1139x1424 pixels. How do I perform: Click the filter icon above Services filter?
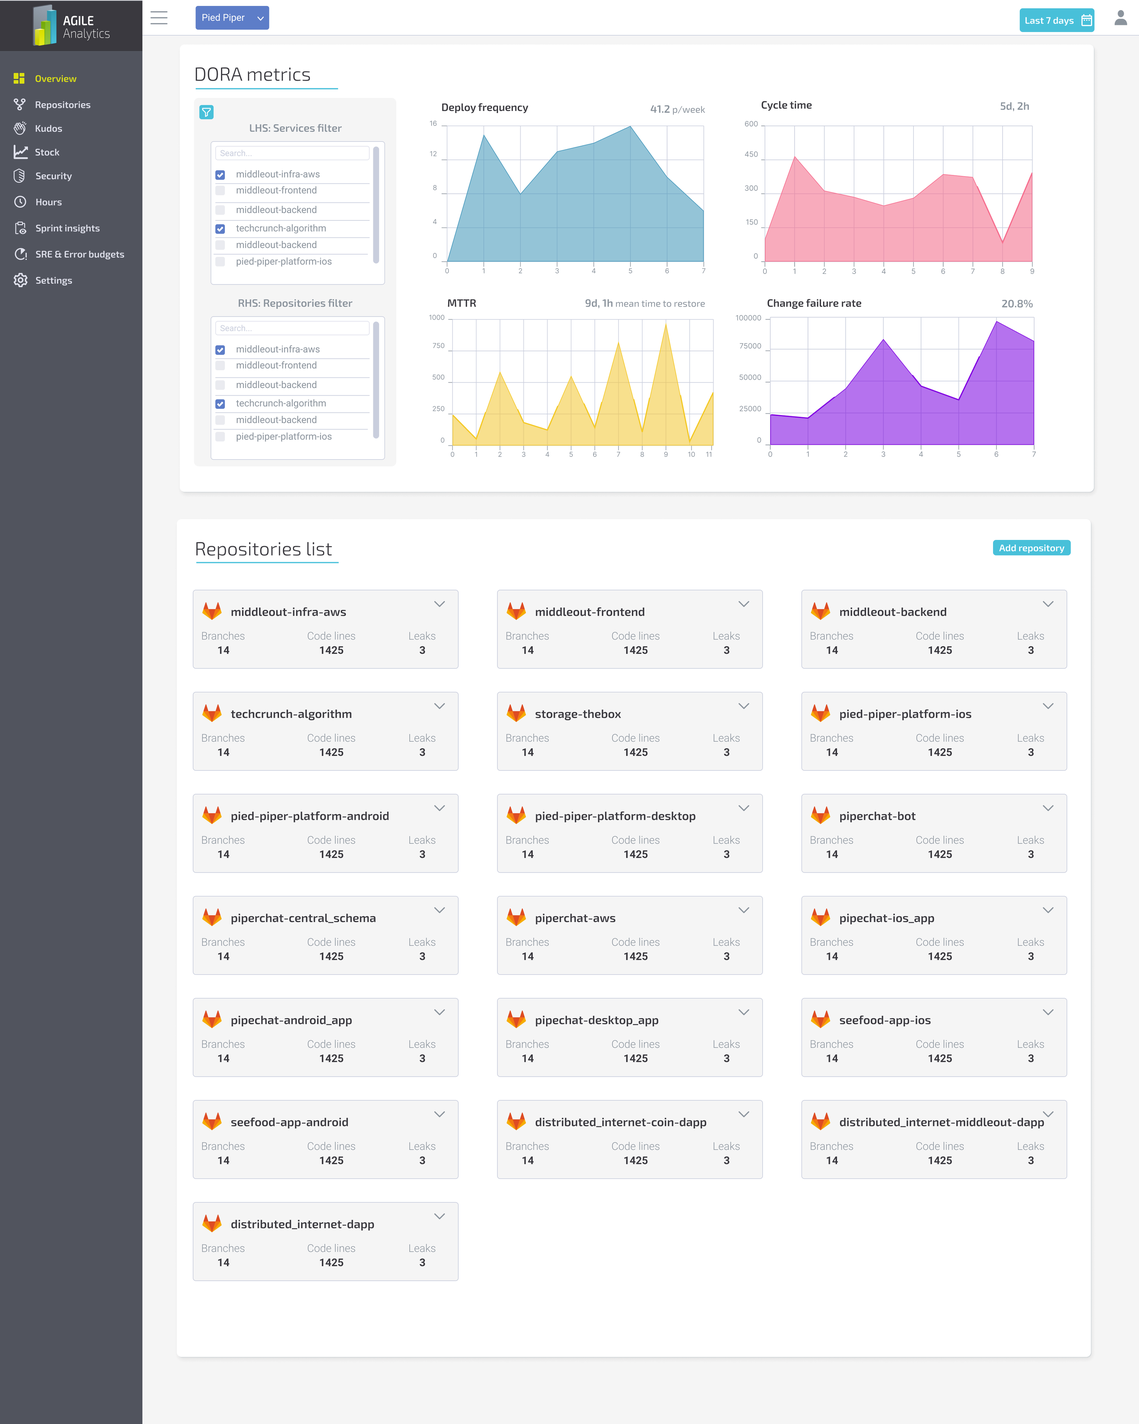click(206, 112)
